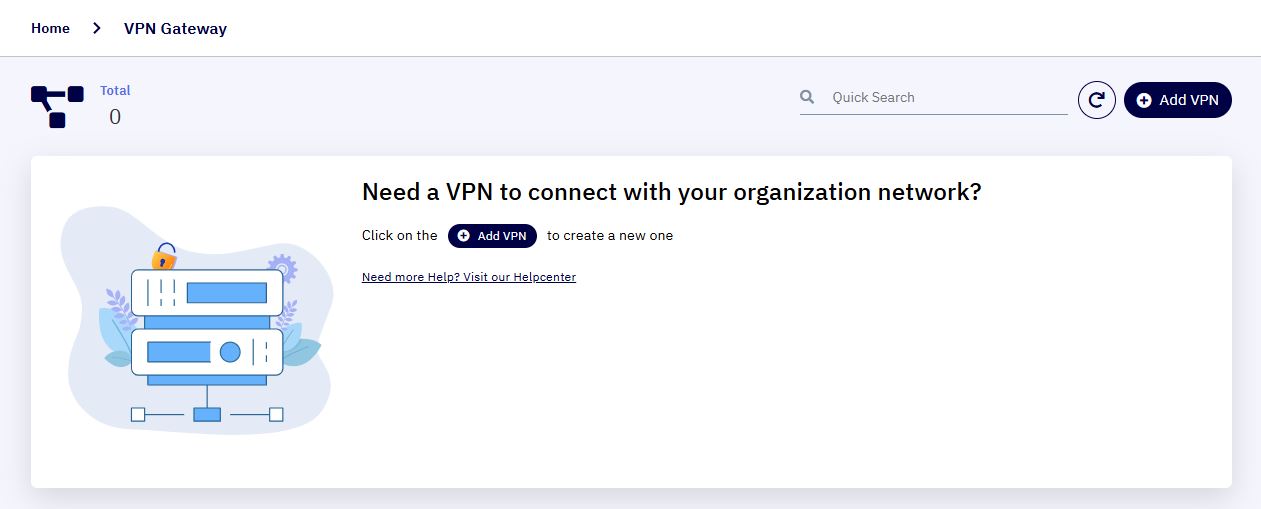Click the gear icon in illustration
Image resolution: width=1261 pixels, height=509 pixels.
coord(283,268)
